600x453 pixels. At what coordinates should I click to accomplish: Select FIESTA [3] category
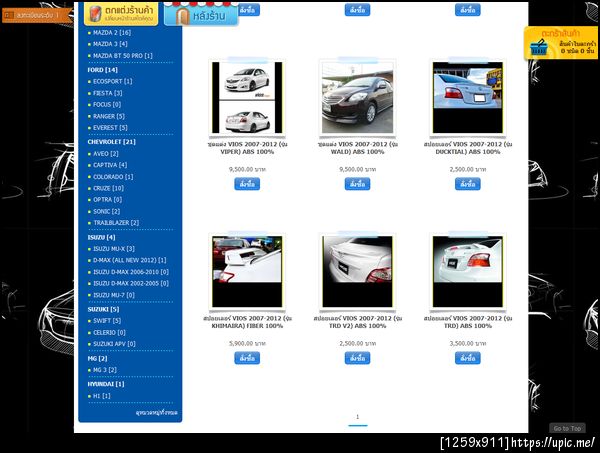pos(108,93)
